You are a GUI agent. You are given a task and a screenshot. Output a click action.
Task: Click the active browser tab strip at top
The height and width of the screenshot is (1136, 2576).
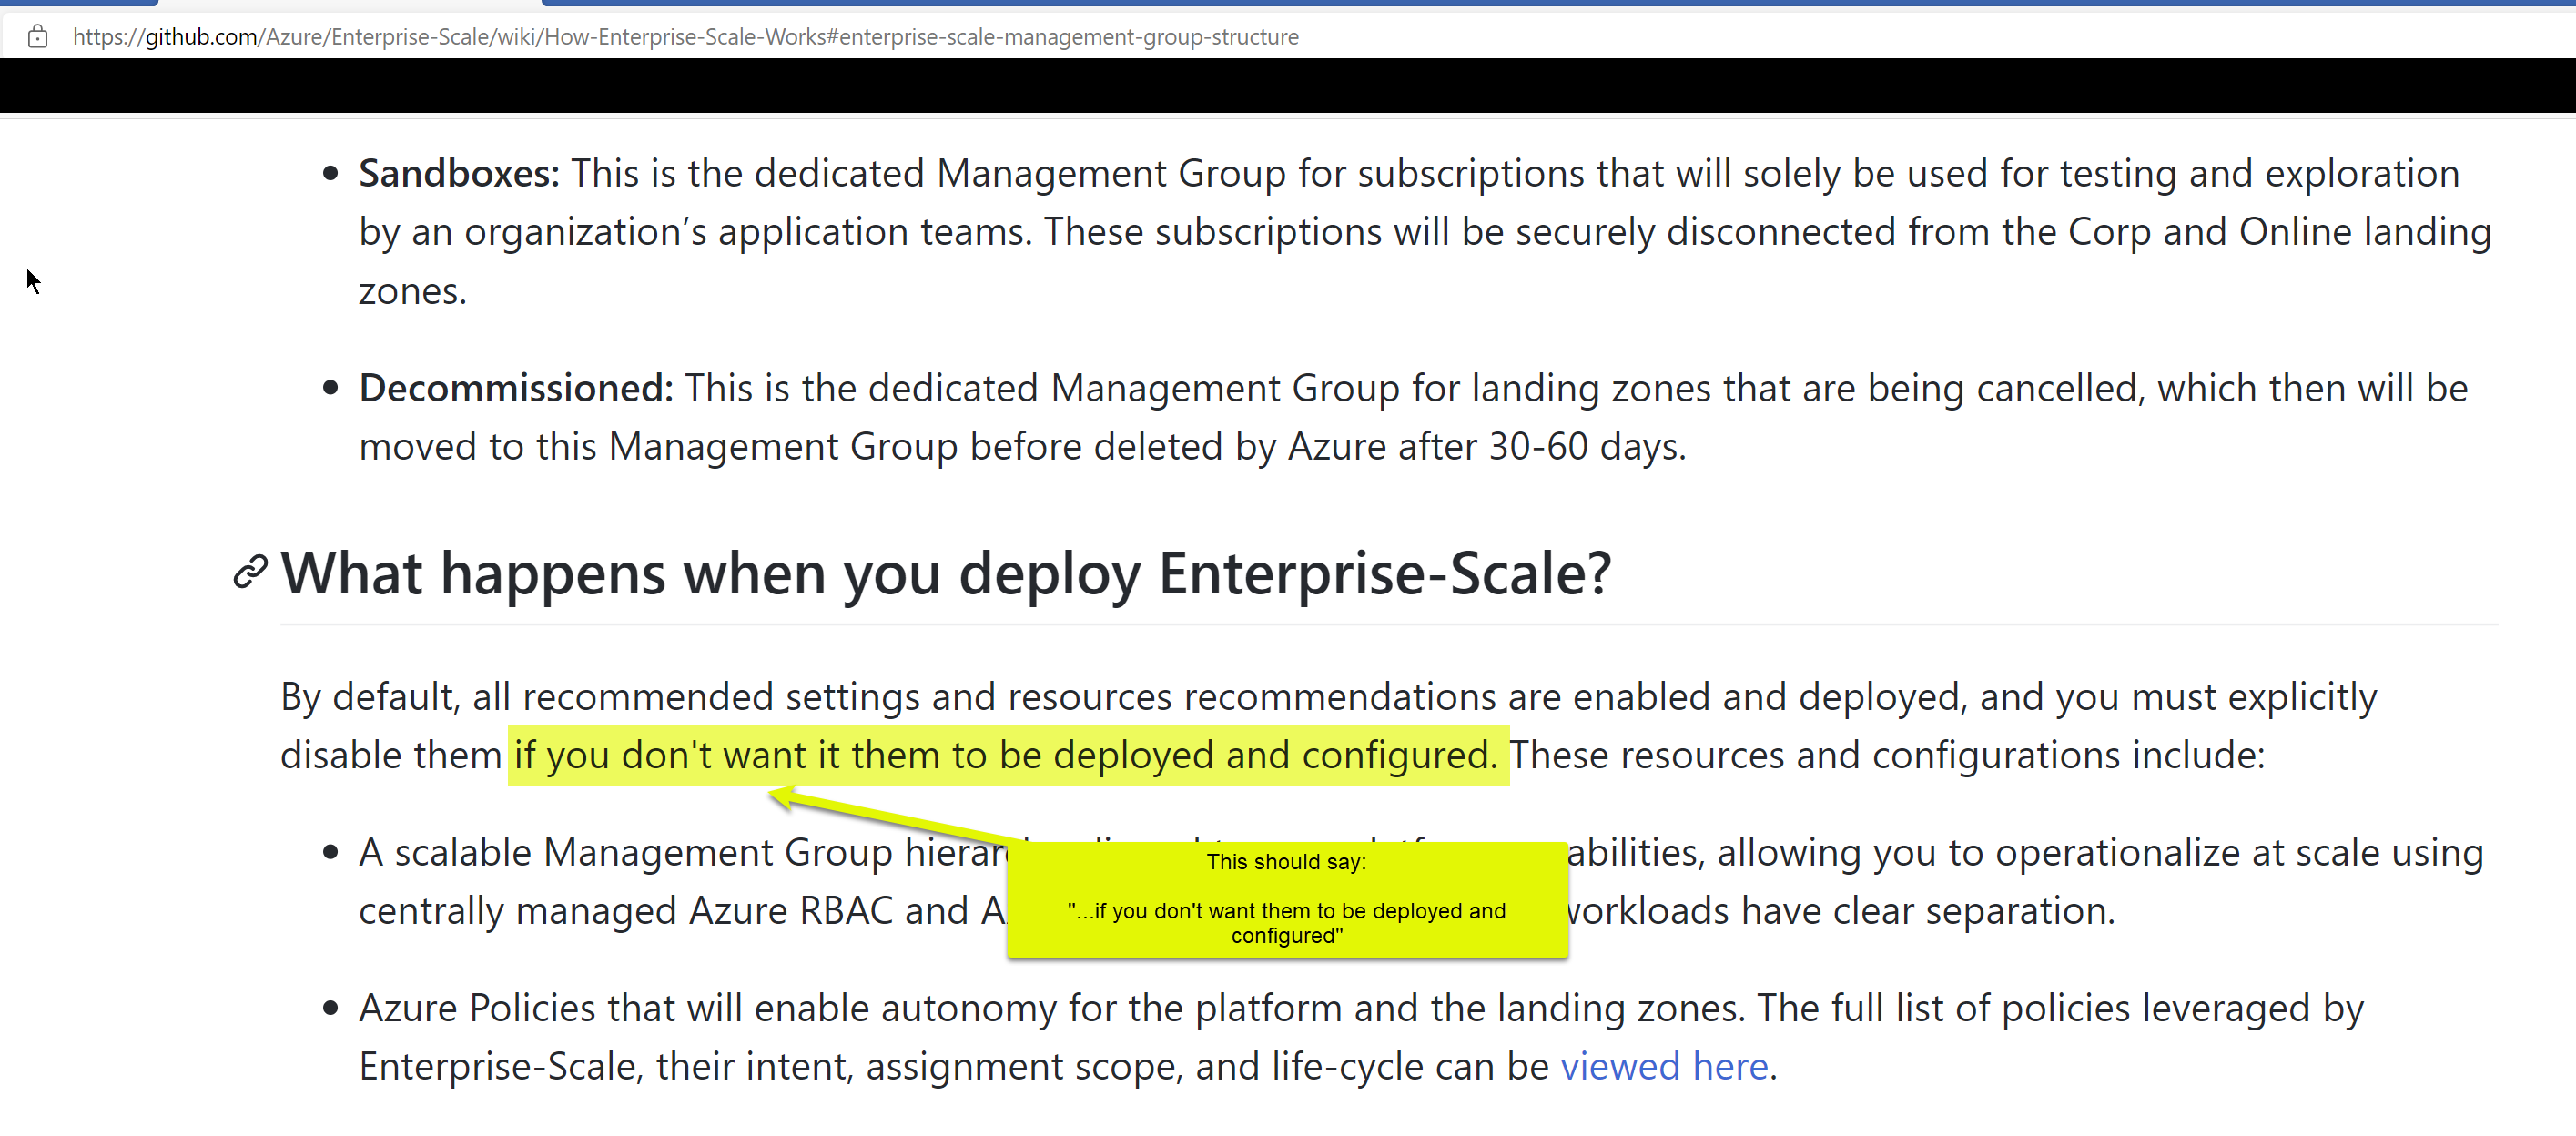(350, 3)
